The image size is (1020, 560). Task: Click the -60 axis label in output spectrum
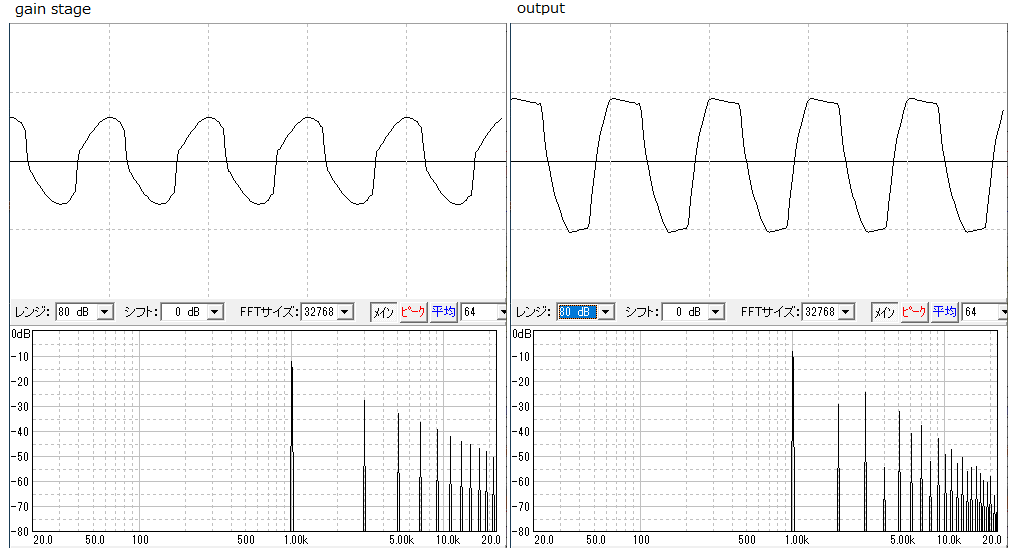(x=522, y=482)
